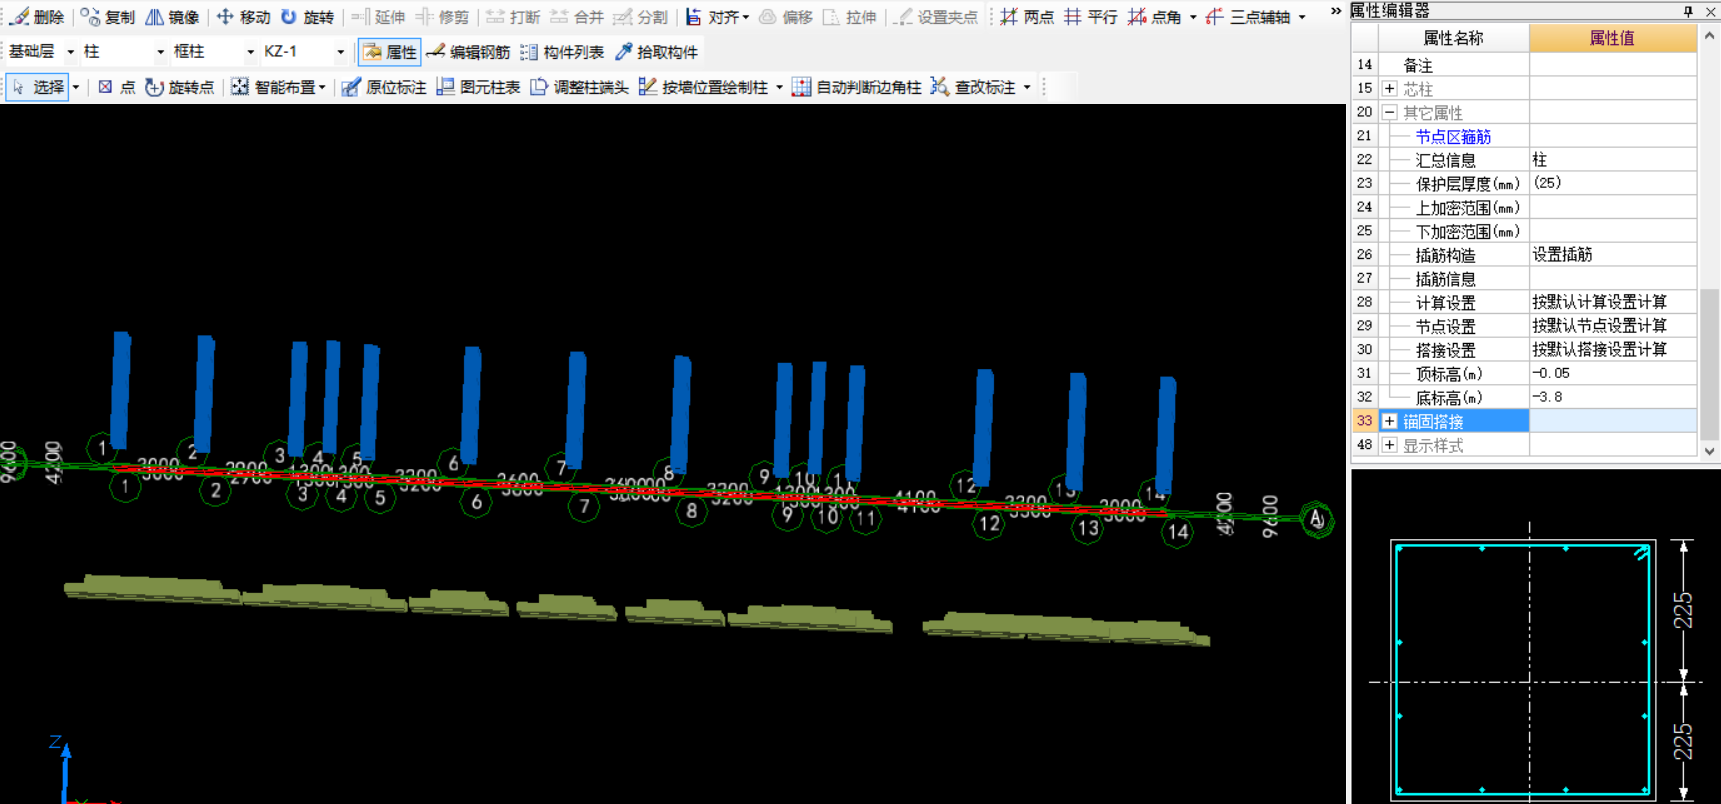Pin the 属性编辑器 panel
Viewport: 1721px width, 804px height.
tap(1688, 10)
